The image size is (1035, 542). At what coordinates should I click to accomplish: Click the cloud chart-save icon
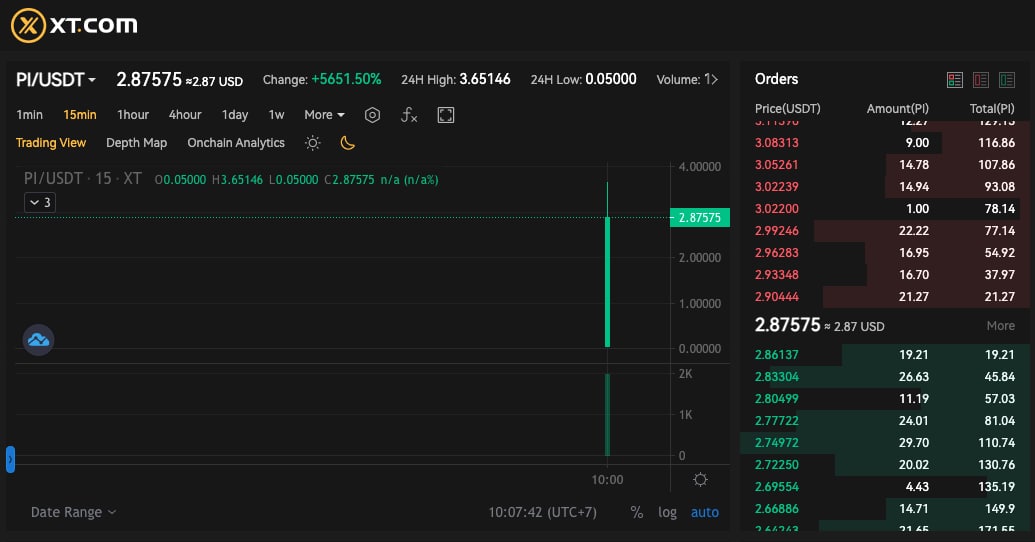point(38,340)
